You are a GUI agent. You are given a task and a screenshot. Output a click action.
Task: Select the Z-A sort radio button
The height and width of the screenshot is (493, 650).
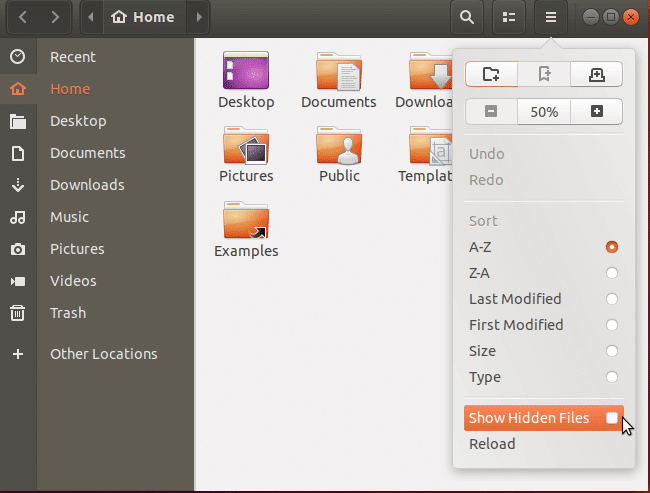612,273
